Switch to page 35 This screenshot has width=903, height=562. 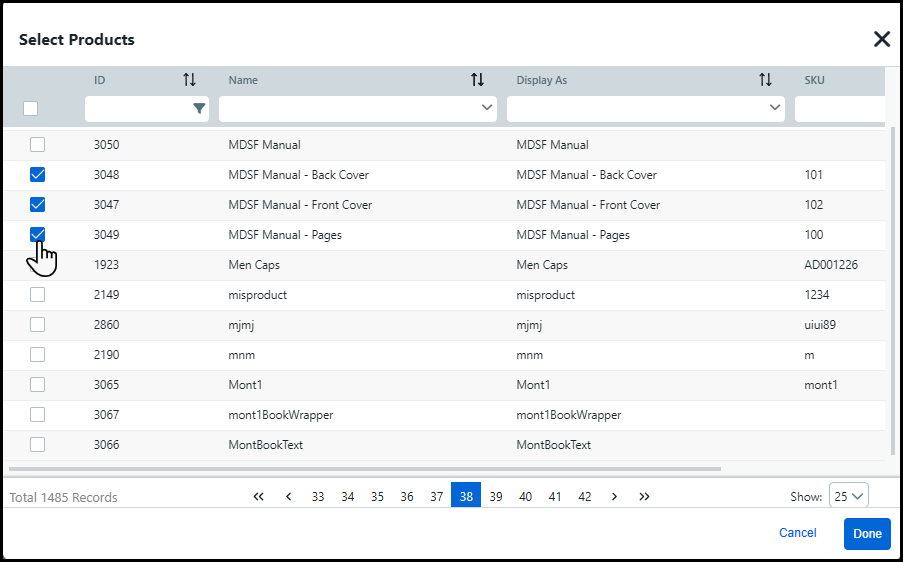pyautogui.click(x=377, y=496)
